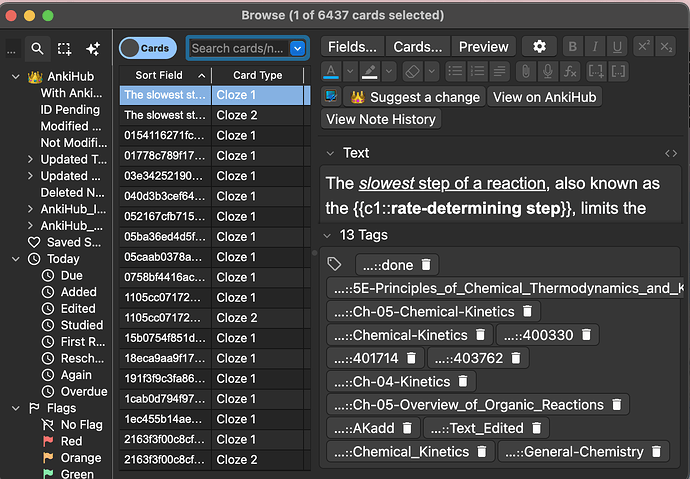Remove the General-Chemistry tag
The image size is (690, 479).
click(656, 452)
